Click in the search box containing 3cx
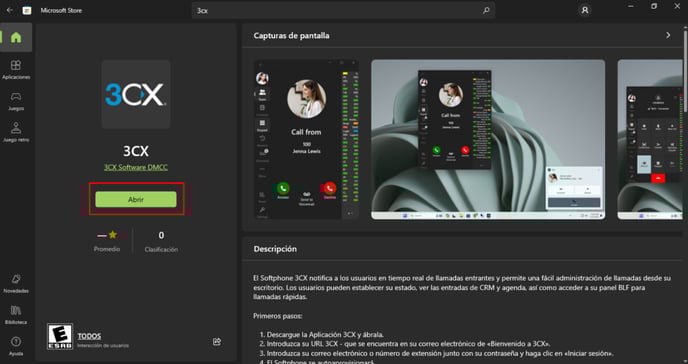Image resolution: width=688 pixels, height=364 pixels. coord(343,10)
